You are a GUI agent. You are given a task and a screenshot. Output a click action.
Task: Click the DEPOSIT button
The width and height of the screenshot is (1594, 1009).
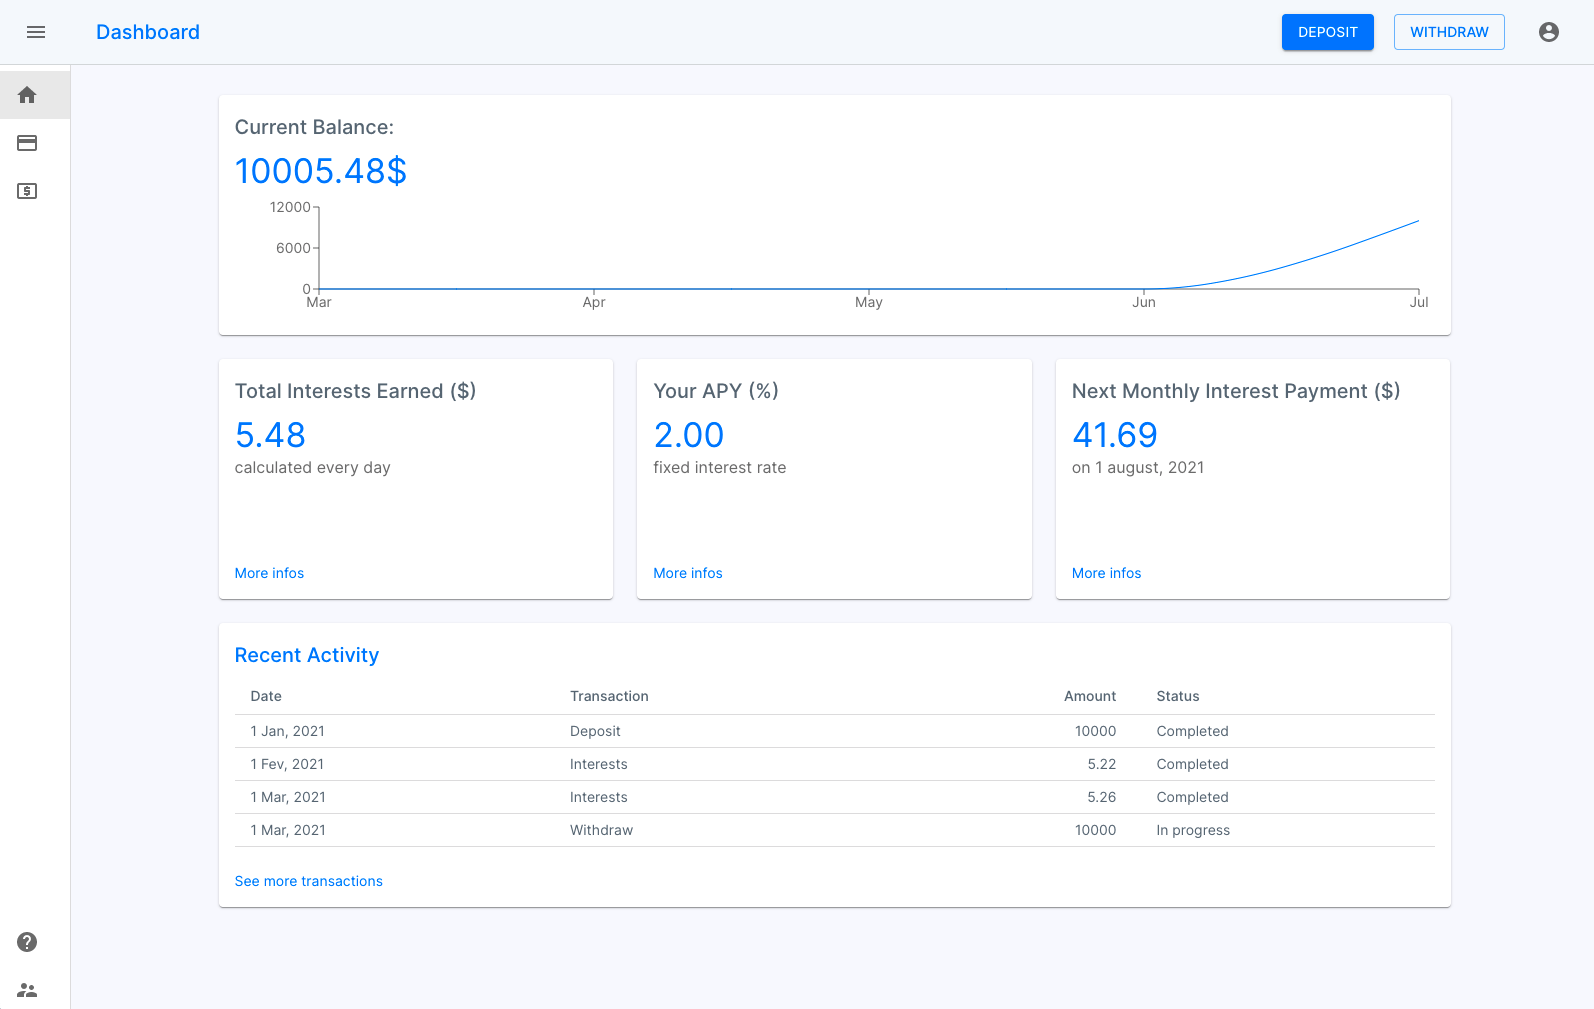[1328, 32]
